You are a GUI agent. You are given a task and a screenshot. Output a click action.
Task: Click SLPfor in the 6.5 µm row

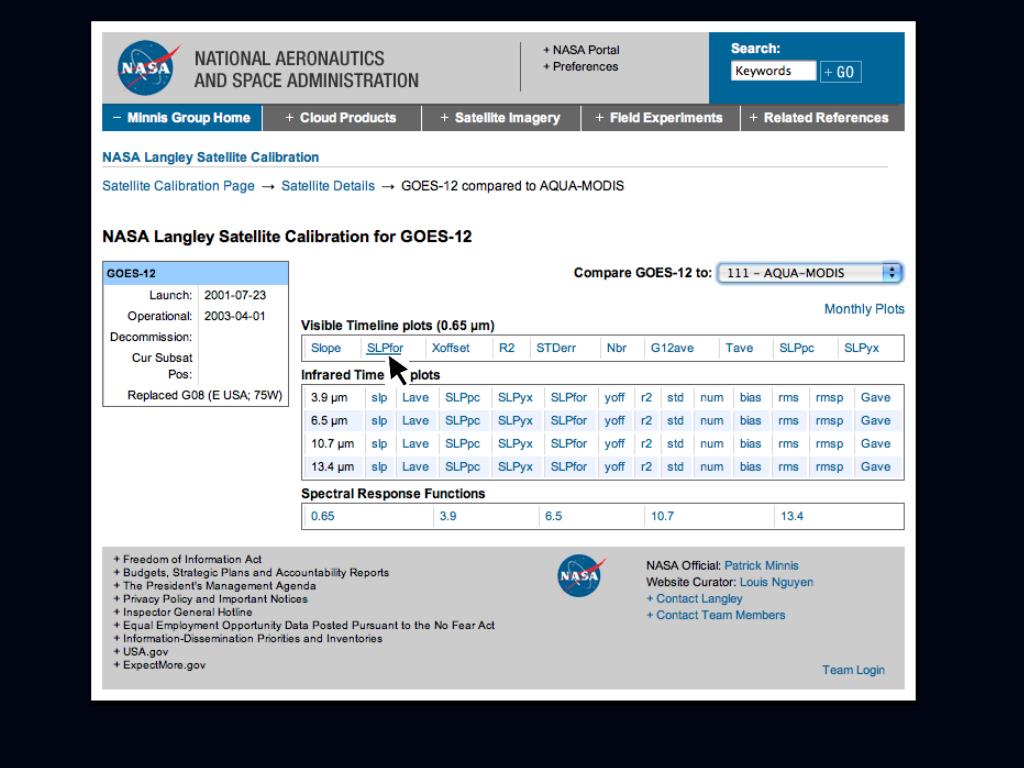tap(569, 421)
